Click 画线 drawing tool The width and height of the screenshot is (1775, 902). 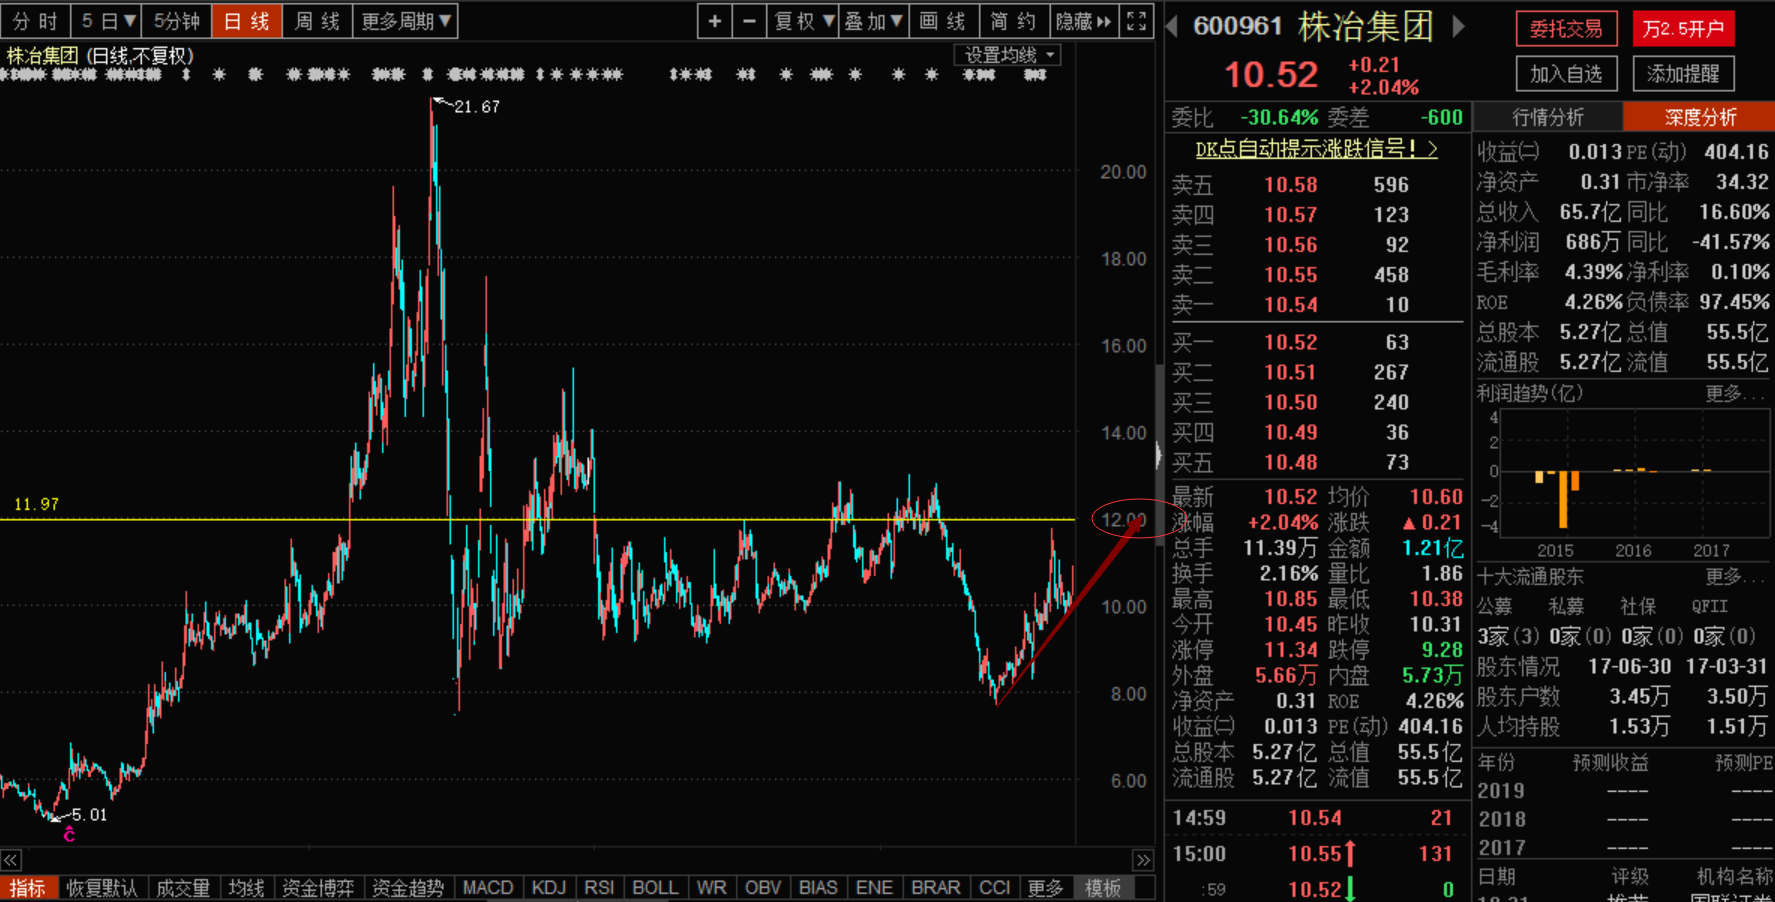point(943,21)
